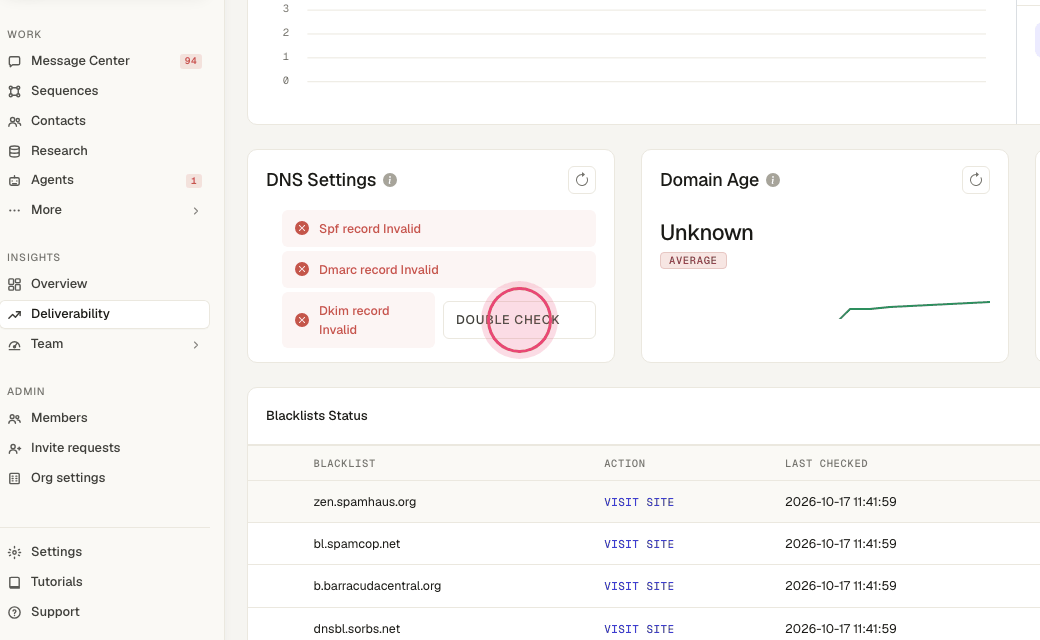Expand the More menu chevron
This screenshot has width=1040, height=640.
[x=196, y=211]
